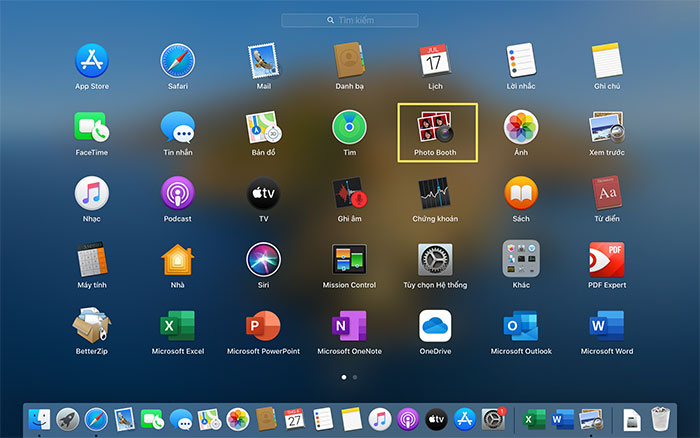Open the Ghi âm voice recorder

click(x=349, y=193)
